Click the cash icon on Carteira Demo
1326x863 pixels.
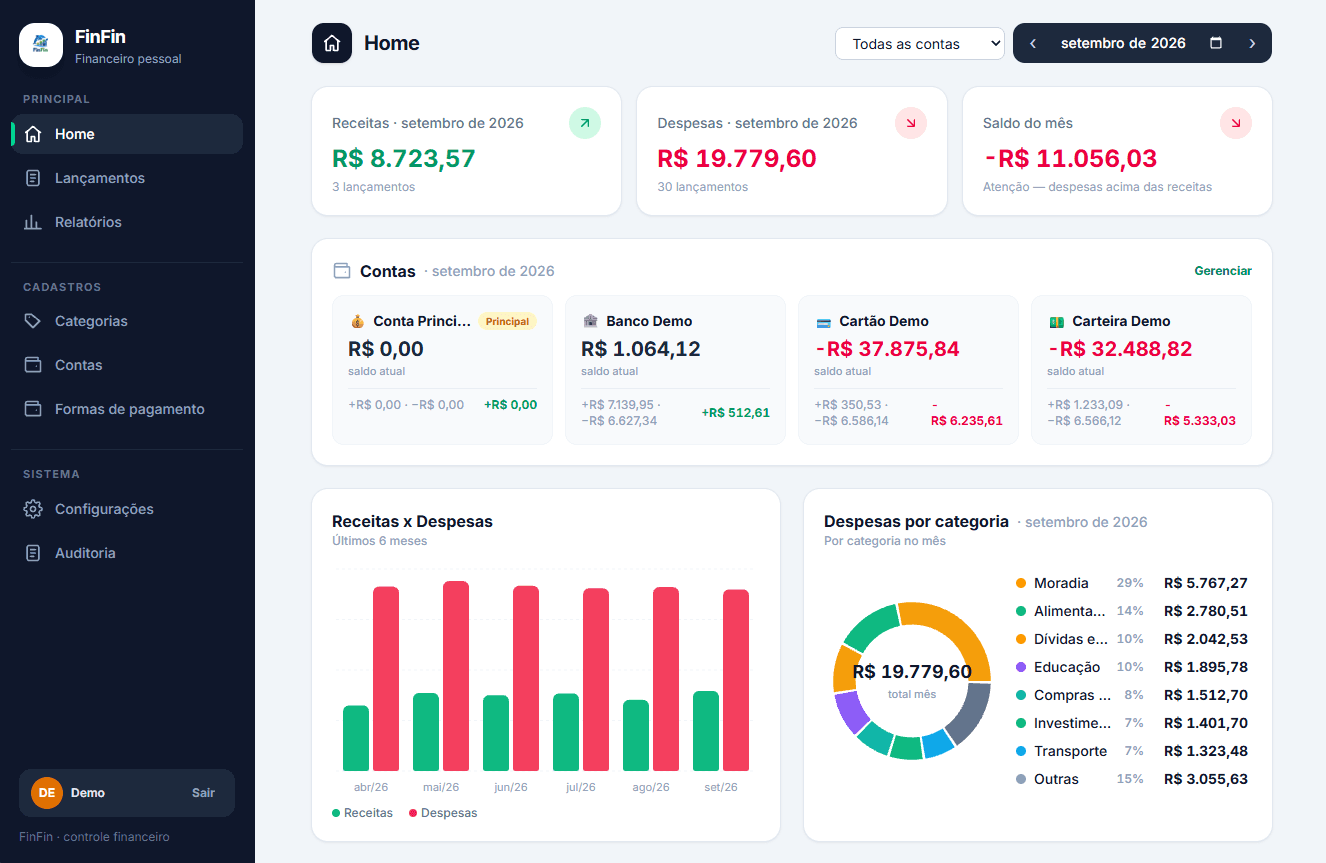[x=1056, y=322]
